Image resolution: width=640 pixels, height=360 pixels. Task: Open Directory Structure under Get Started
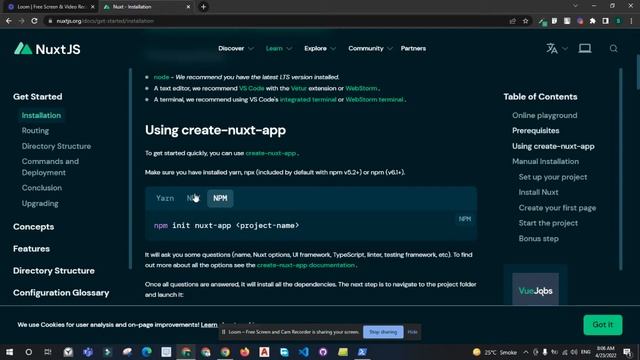(x=56, y=146)
